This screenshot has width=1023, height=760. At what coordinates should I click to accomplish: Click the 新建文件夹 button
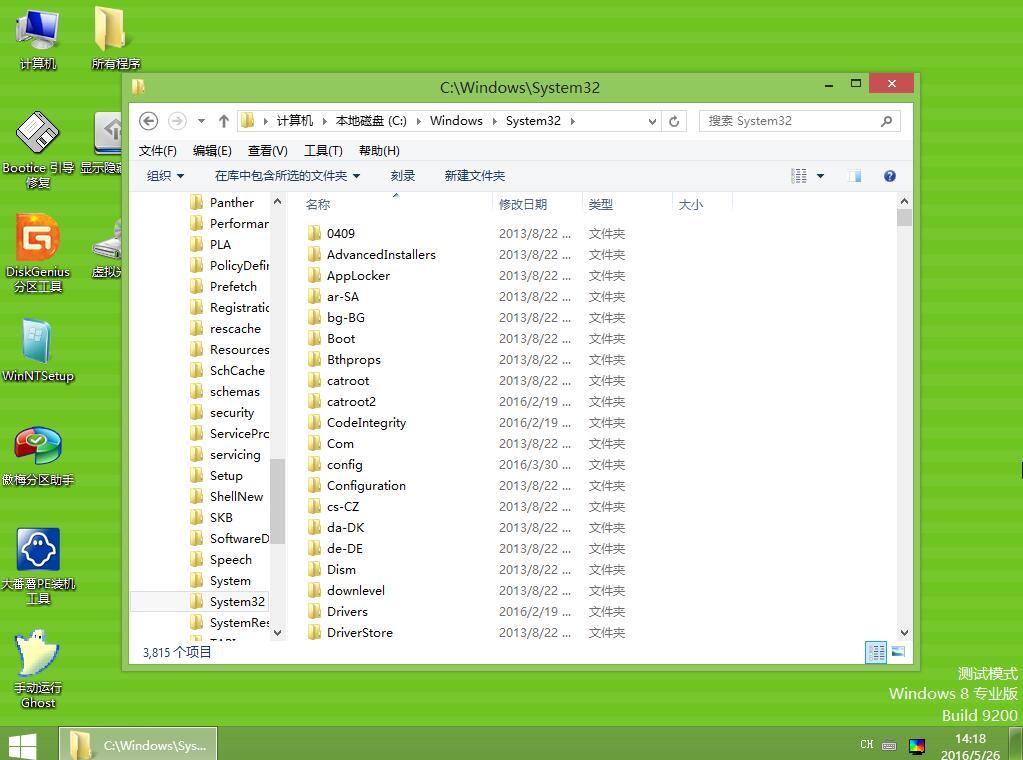pyautogui.click(x=474, y=175)
